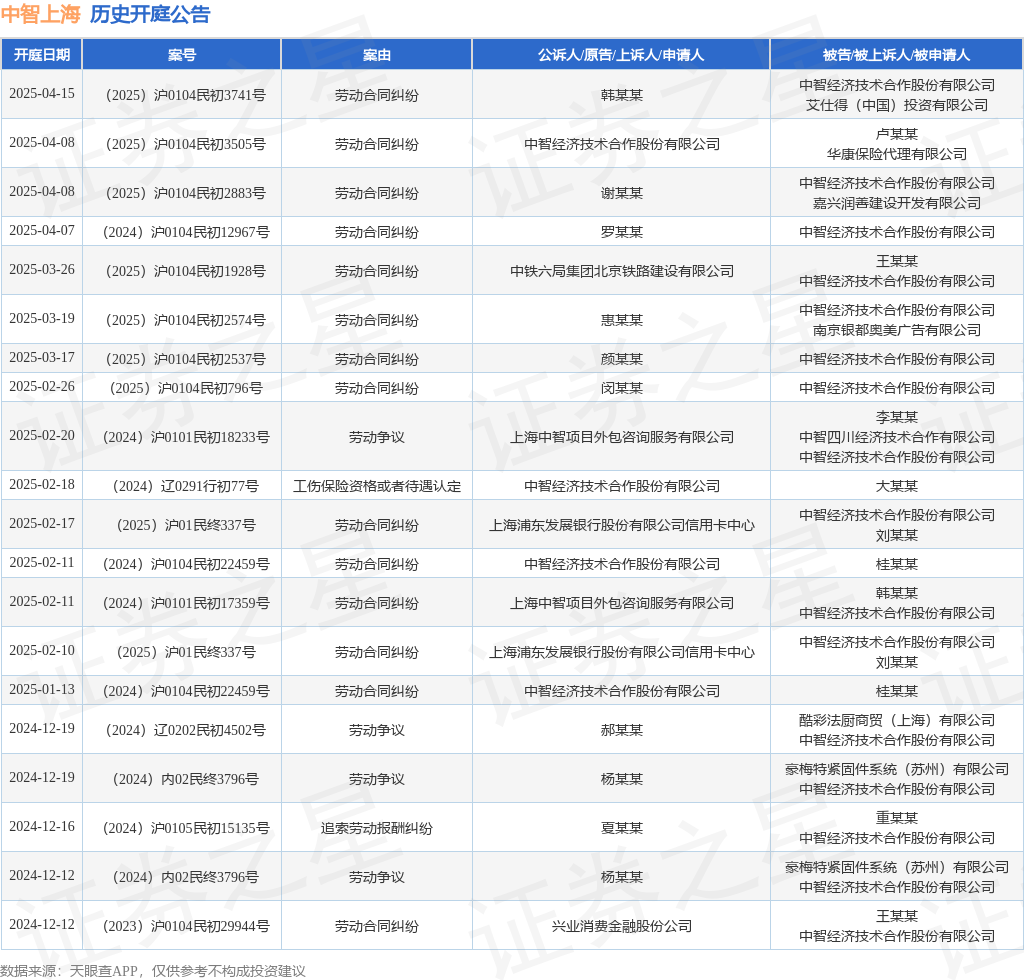Click date cell 2025-02-26
Image resolution: width=1024 pixels, height=980 pixels.
tap(42, 387)
